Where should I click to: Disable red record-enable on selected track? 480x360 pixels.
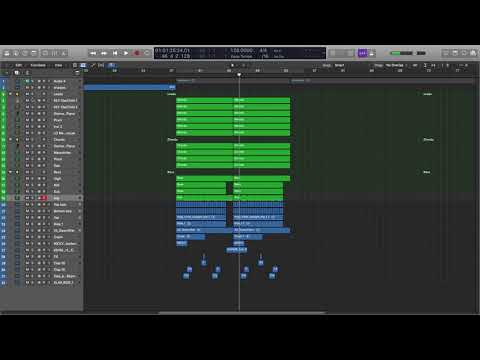(43, 198)
